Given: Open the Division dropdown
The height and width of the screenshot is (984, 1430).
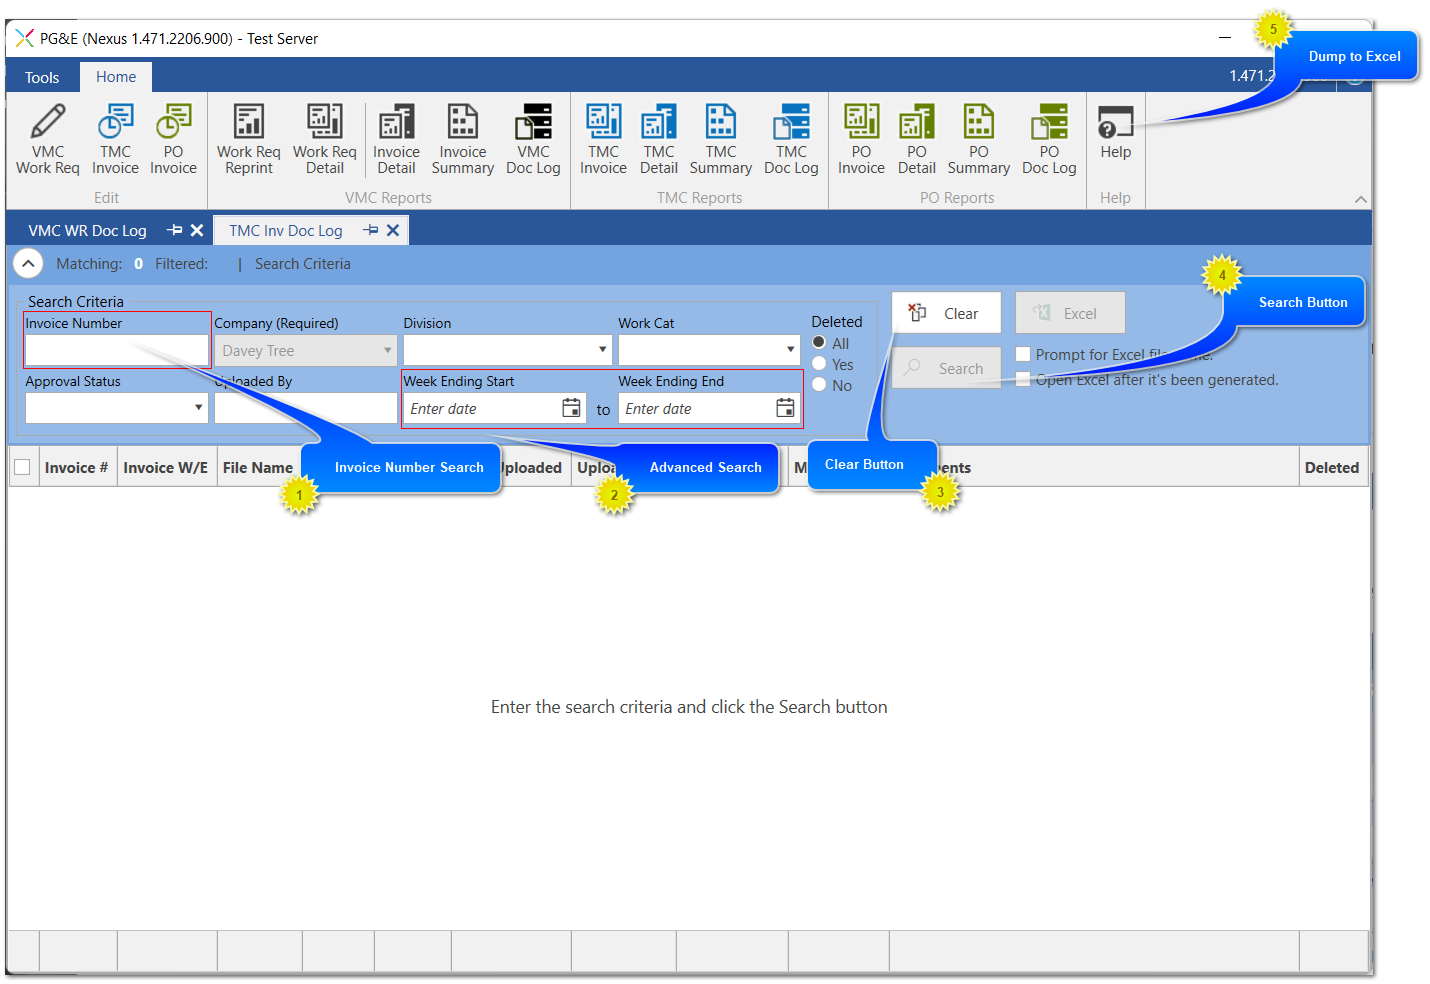Looking at the screenshot, I should tap(603, 350).
